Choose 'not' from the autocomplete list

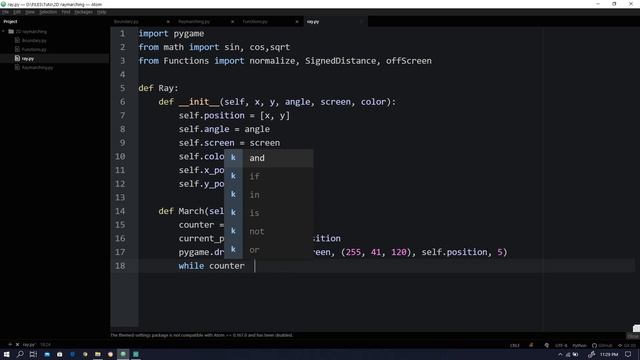[x=269, y=231]
